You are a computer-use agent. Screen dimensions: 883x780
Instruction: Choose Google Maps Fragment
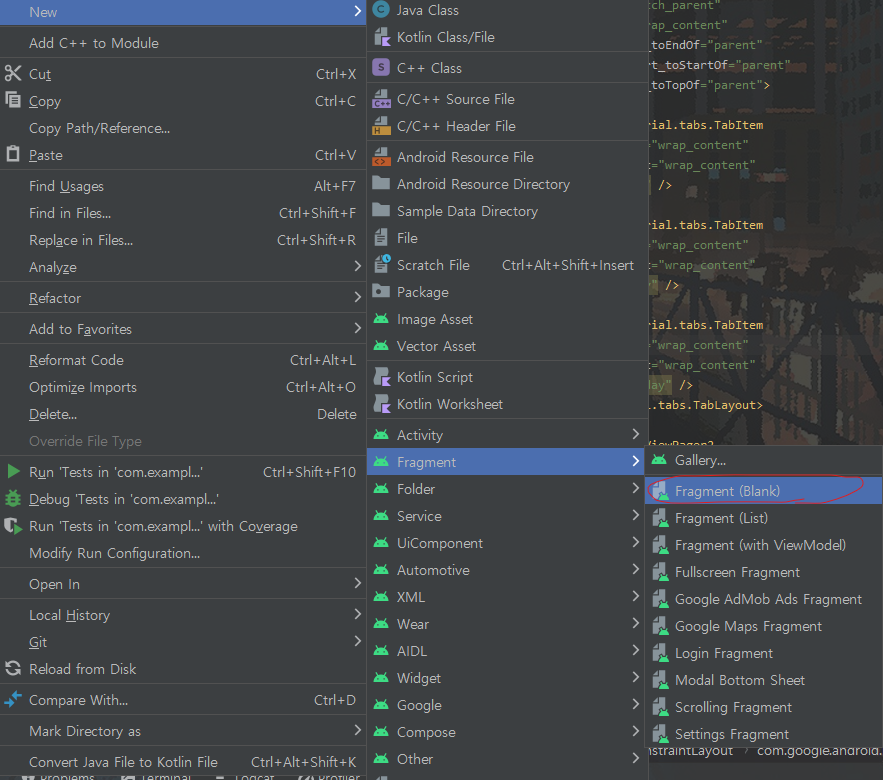764,626
